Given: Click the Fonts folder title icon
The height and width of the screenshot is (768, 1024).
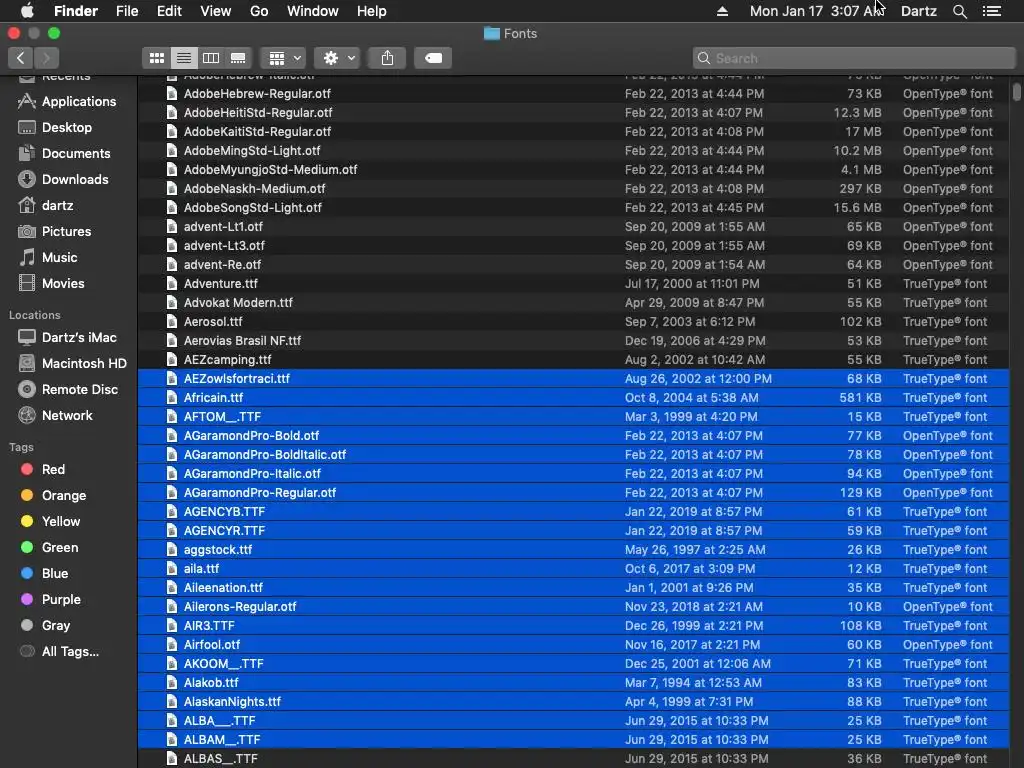Looking at the screenshot, I should [492, 33].
